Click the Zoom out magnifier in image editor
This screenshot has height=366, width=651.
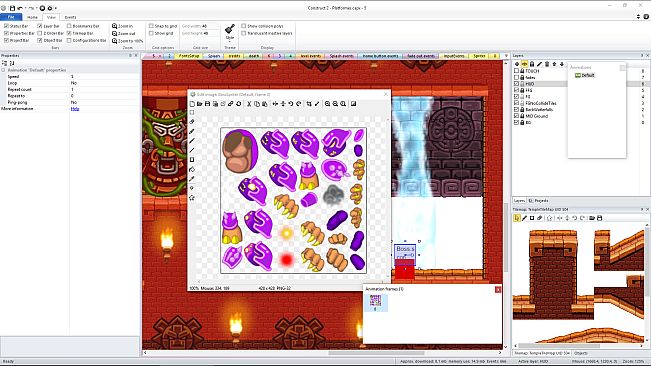[335, 104]
